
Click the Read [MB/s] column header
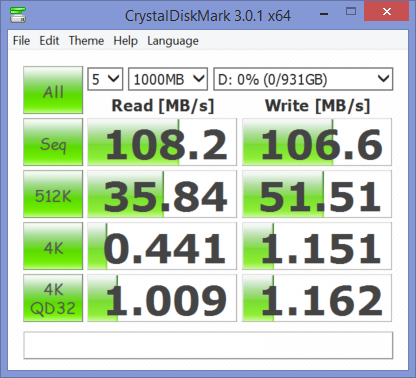(x=162, y=106)
